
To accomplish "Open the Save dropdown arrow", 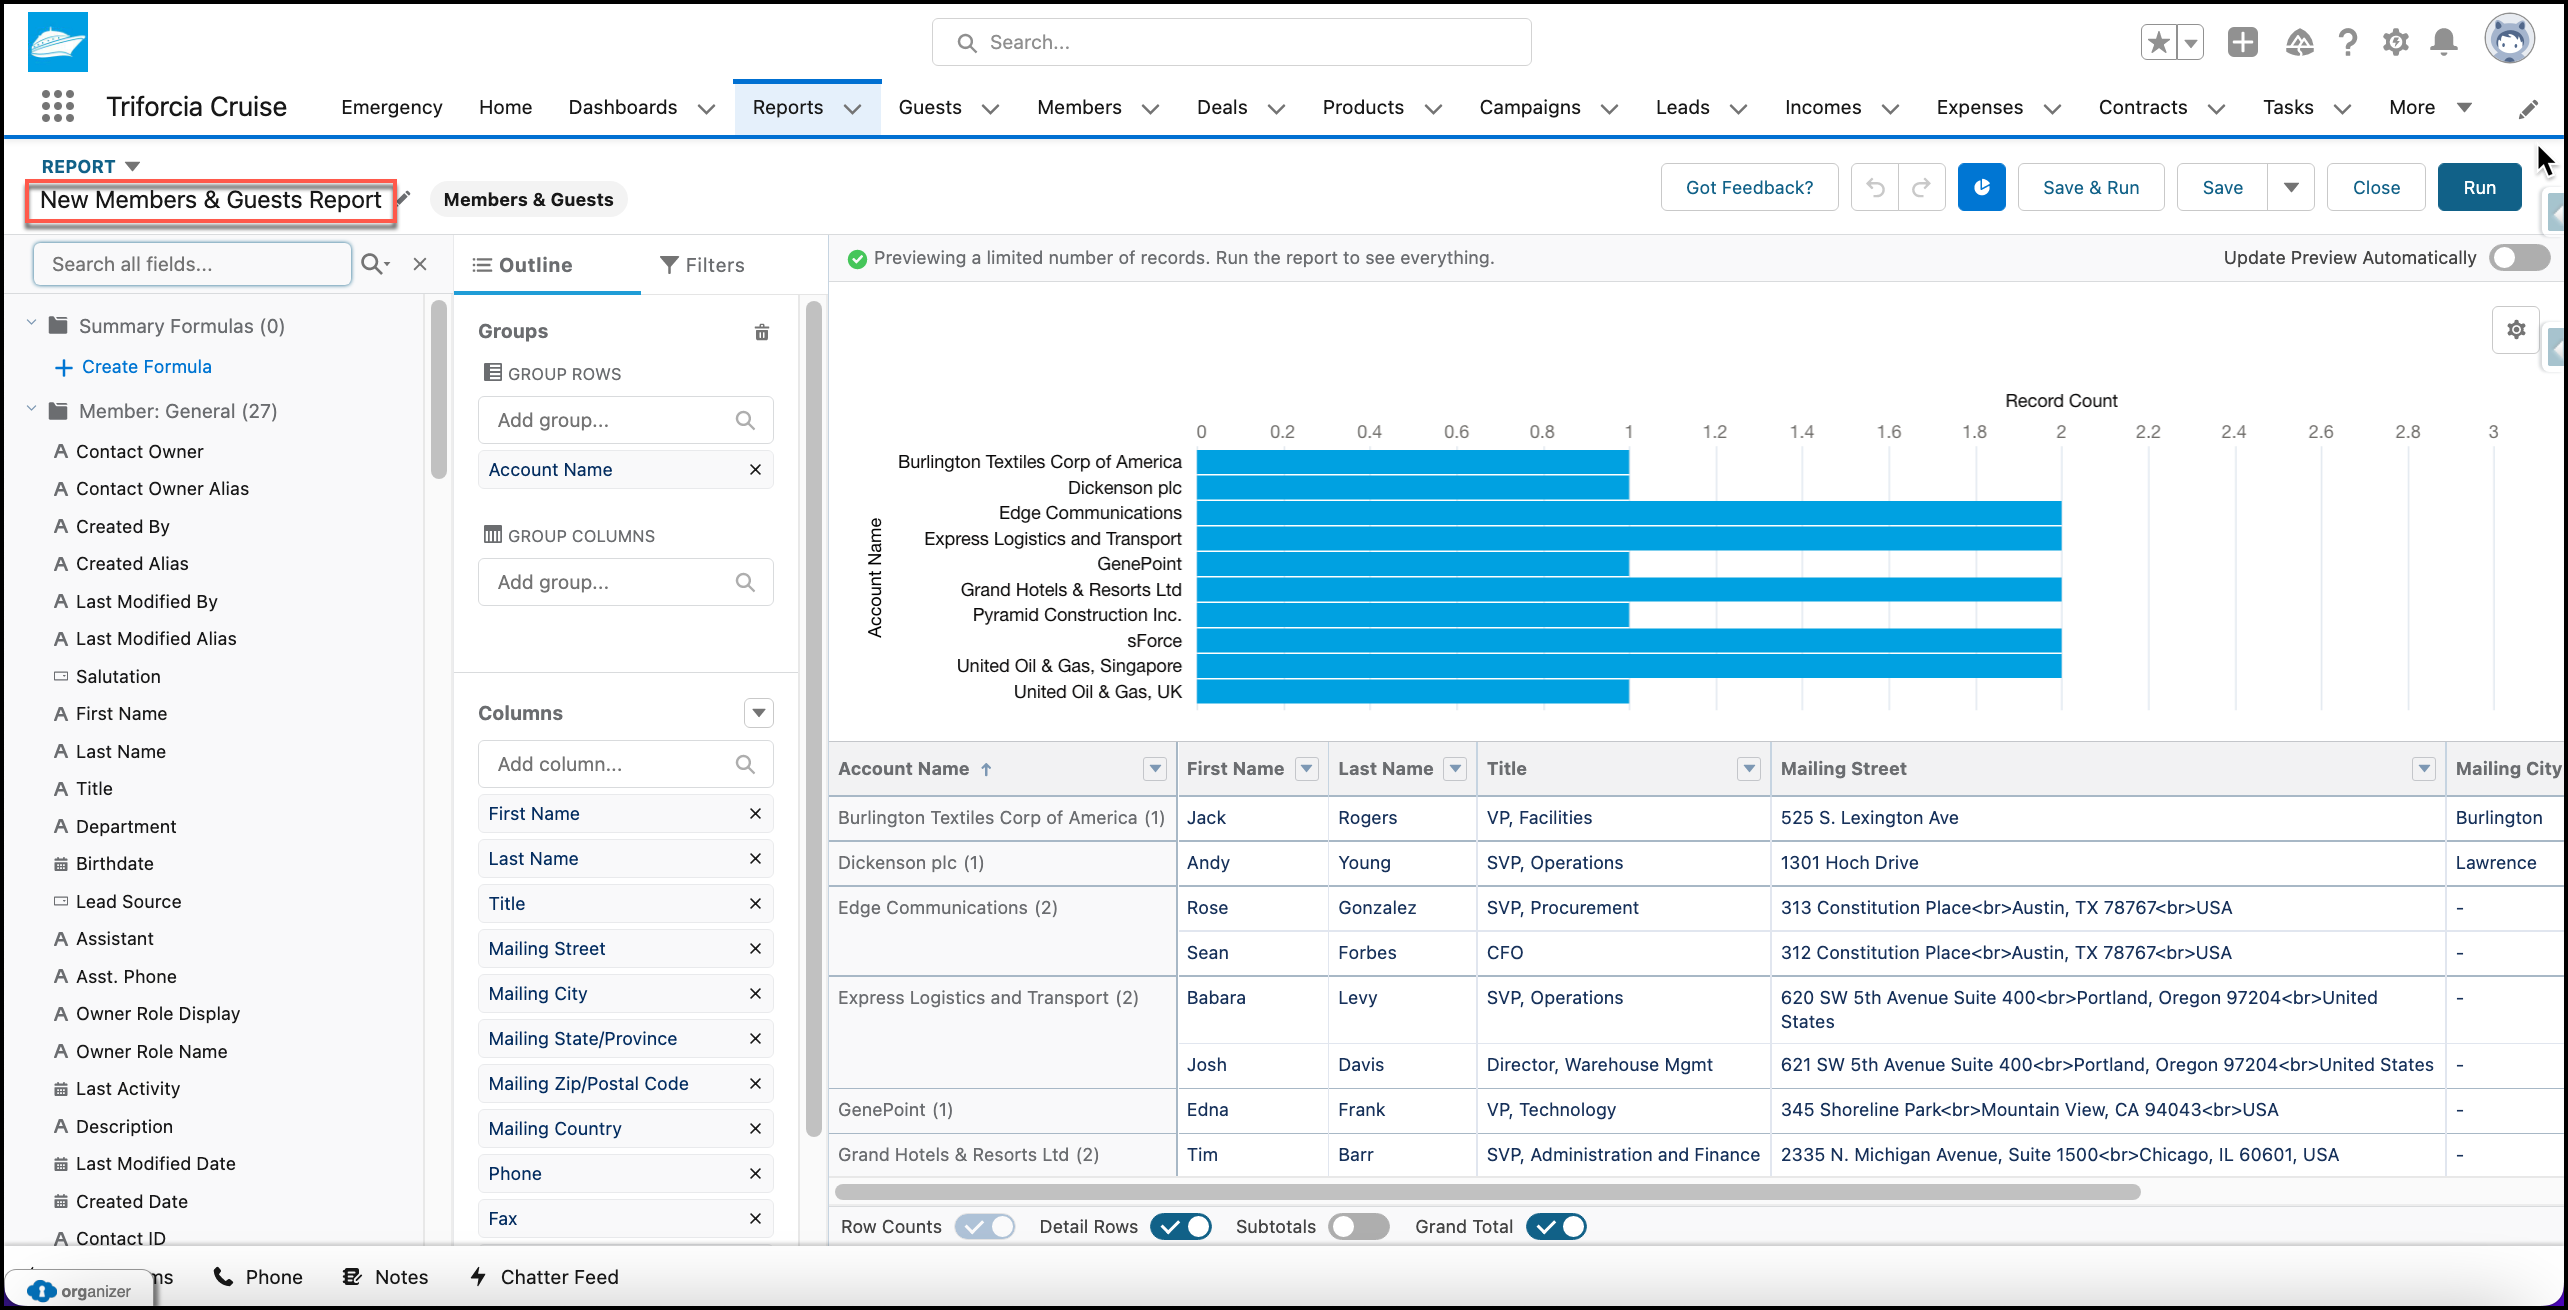I will coord(2291,187).
